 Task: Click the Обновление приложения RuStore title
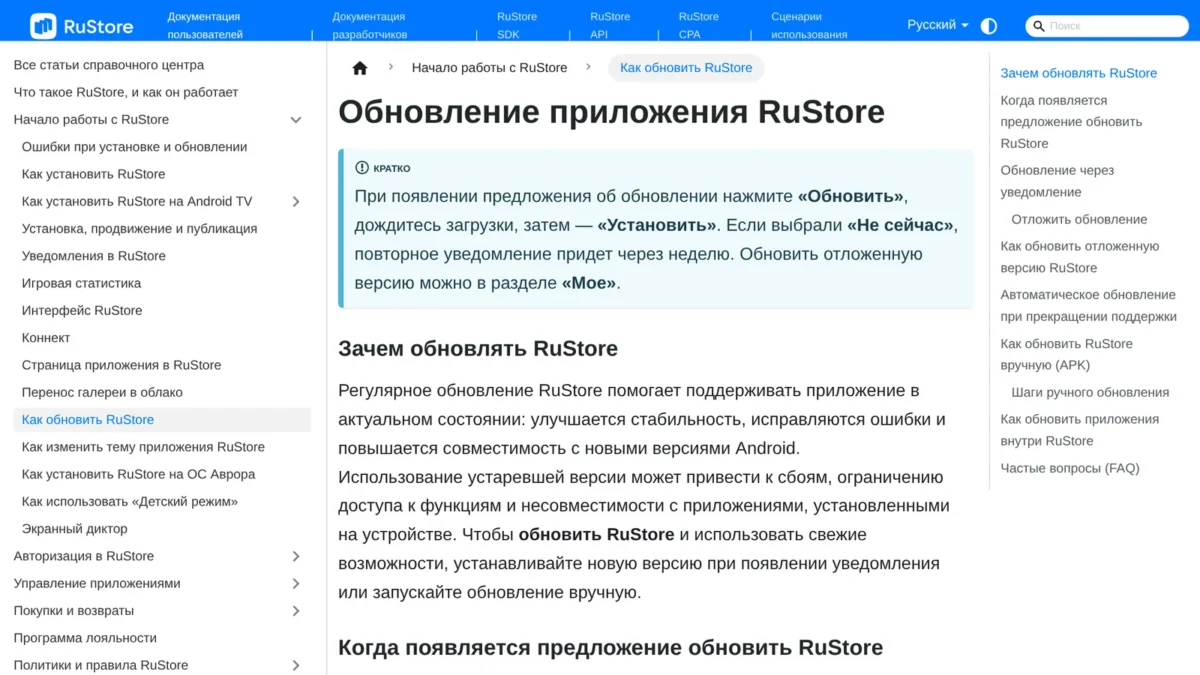(x=611, y=112)
